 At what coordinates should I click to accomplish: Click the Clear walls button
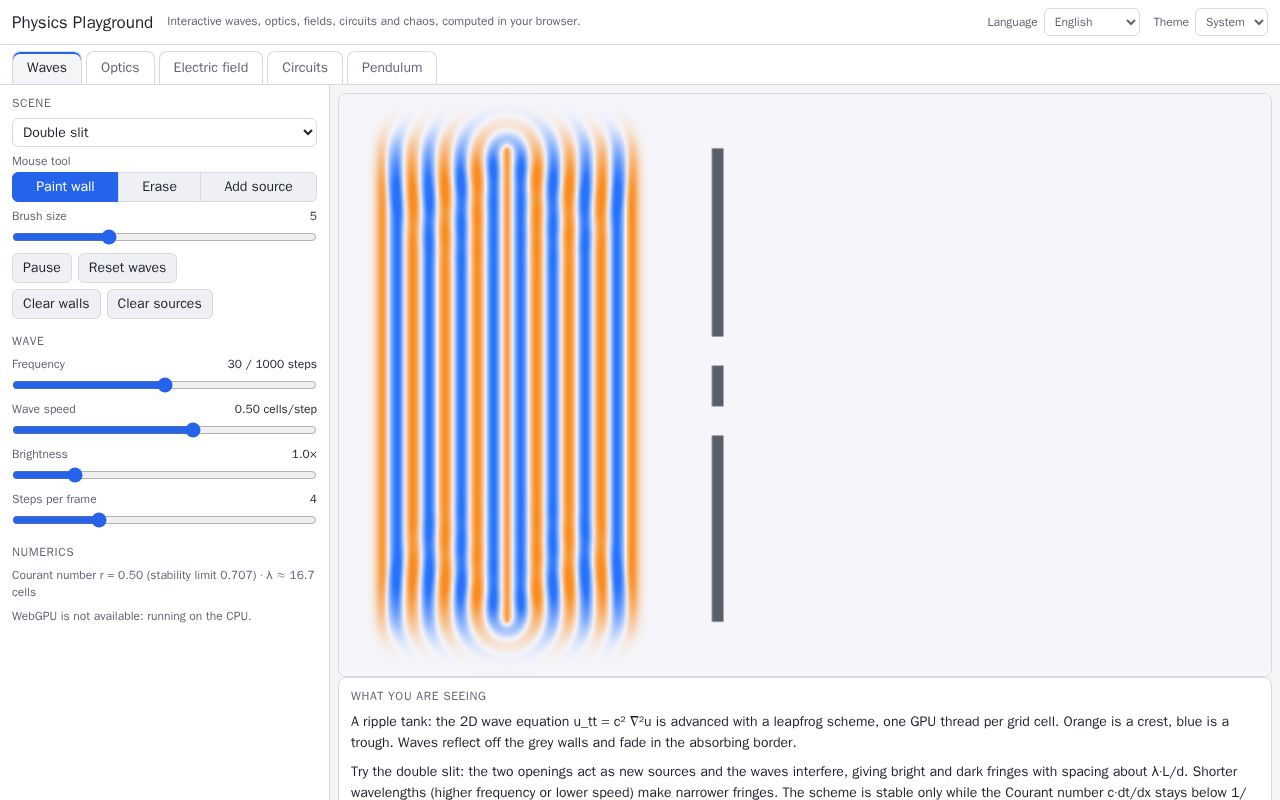point(56,304)
